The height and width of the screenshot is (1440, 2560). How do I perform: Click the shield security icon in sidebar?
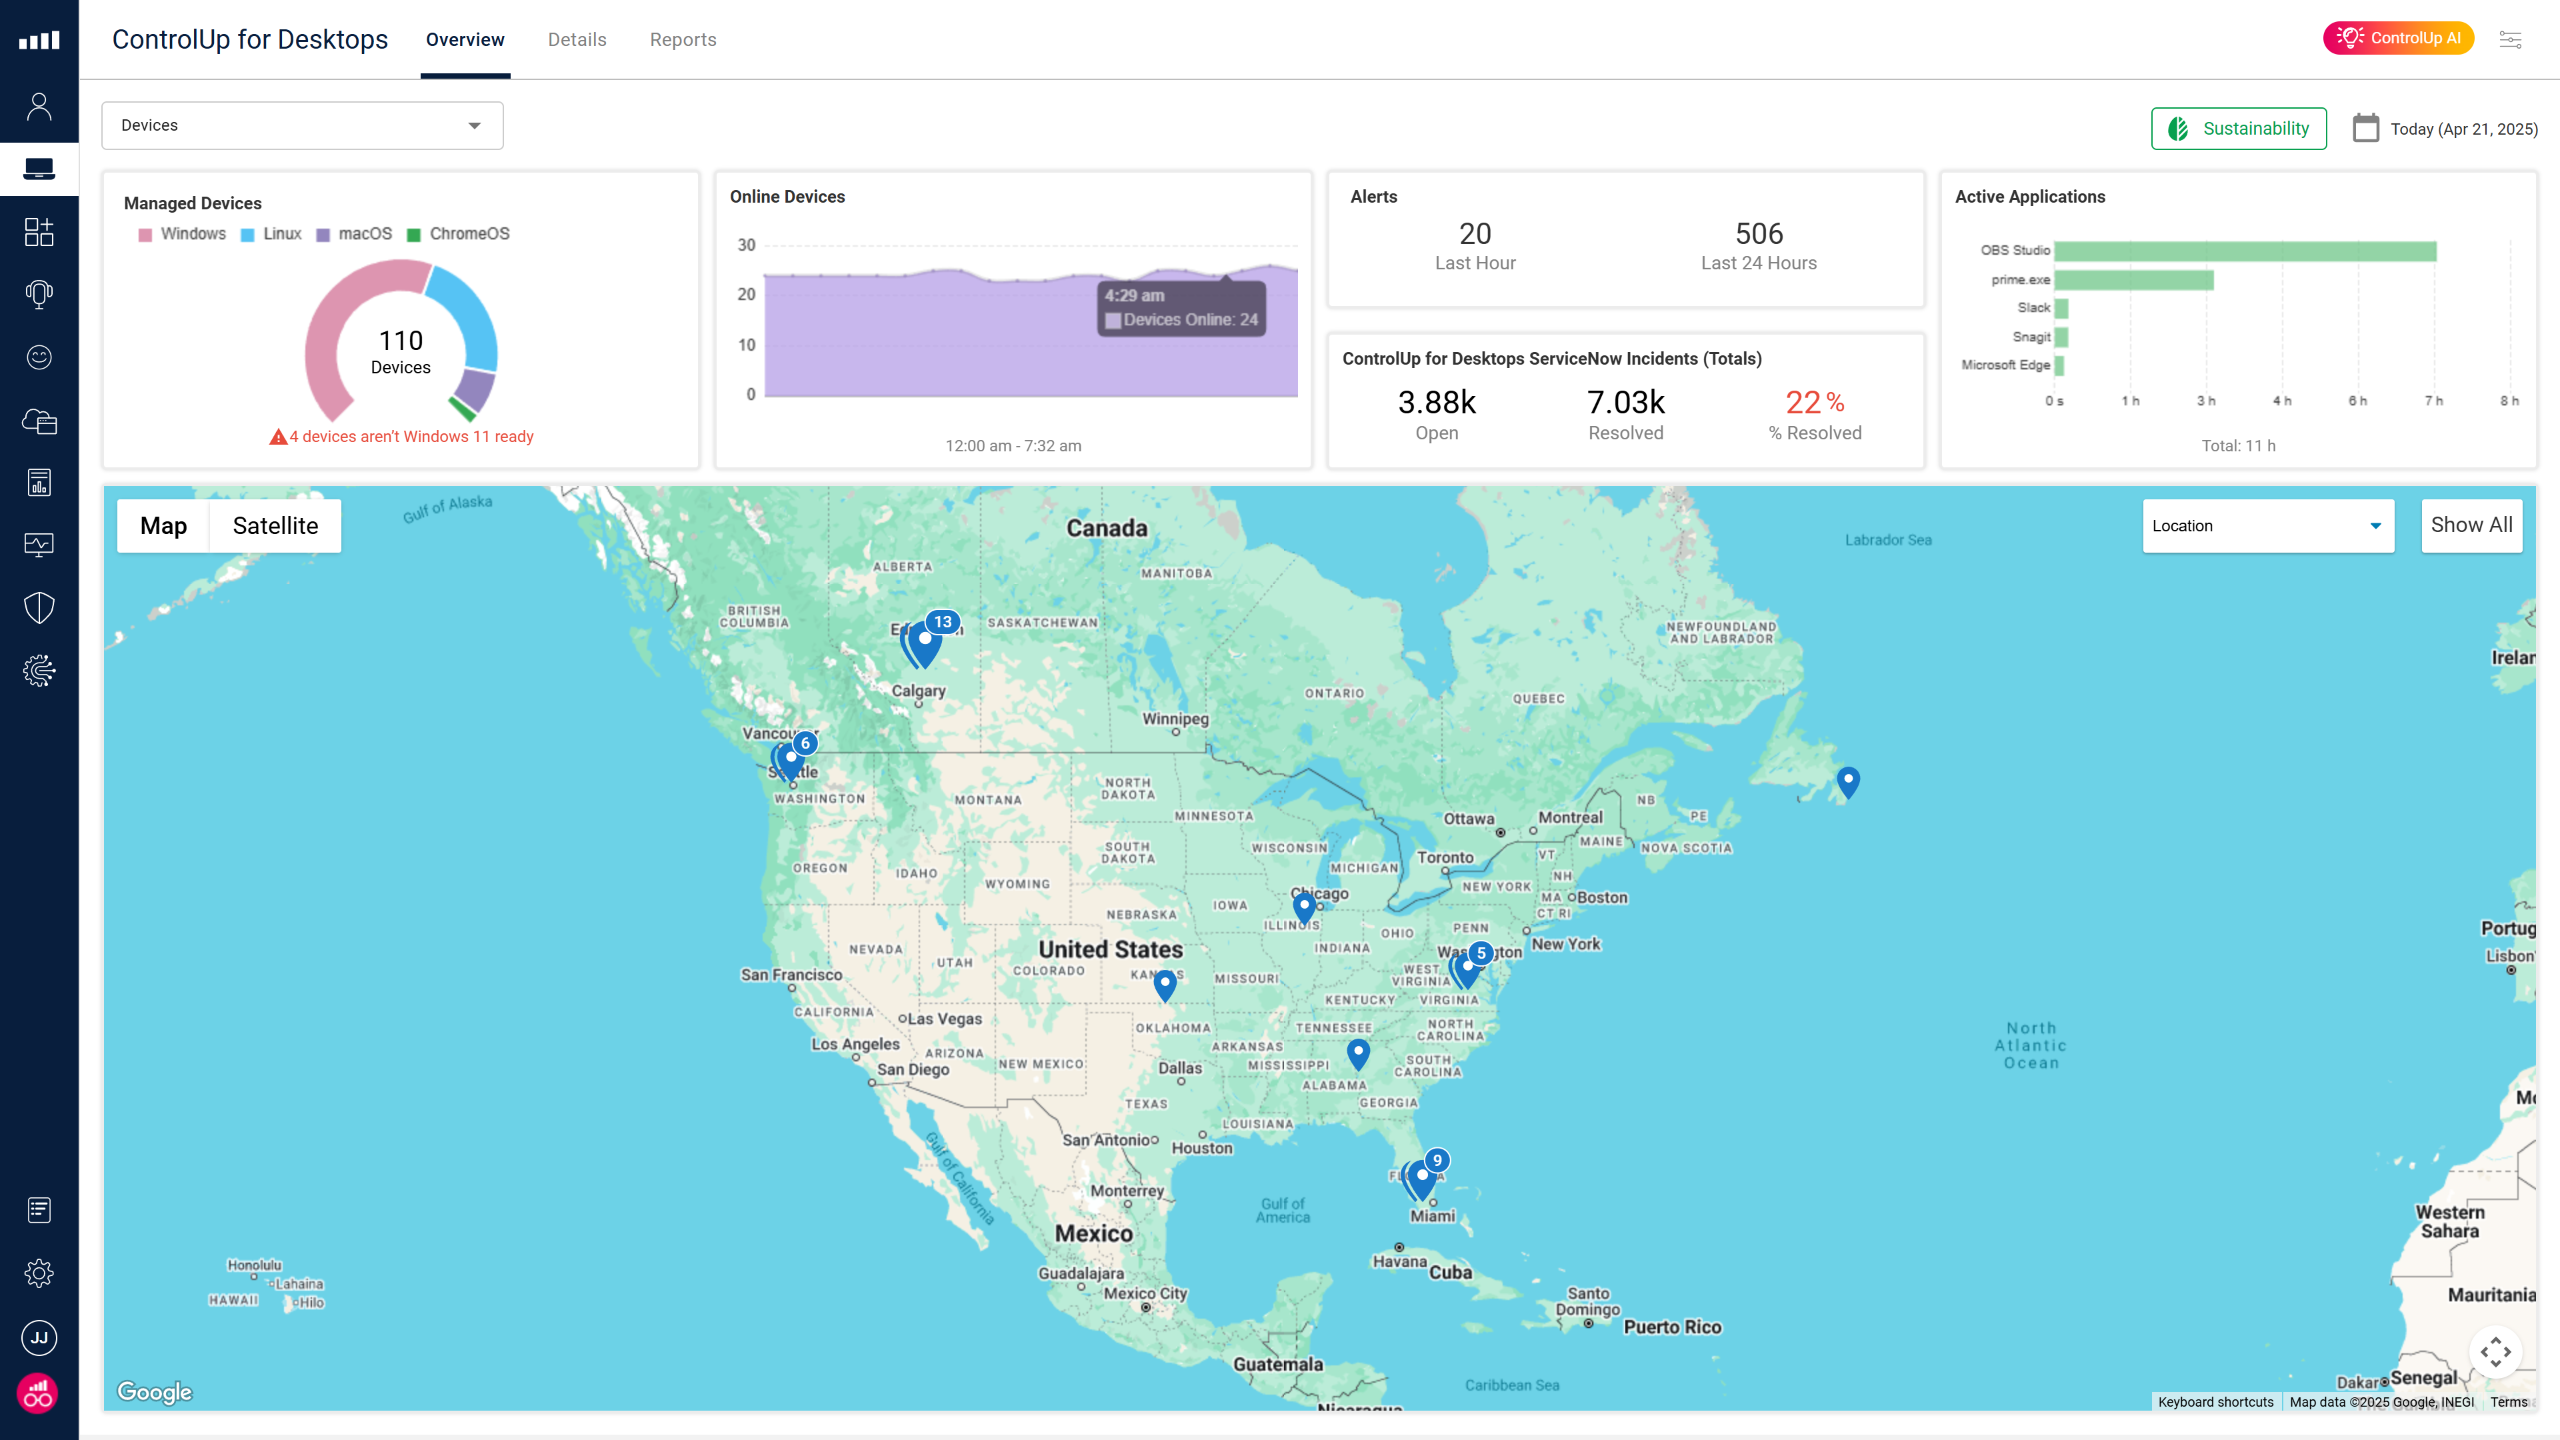coord(39,607)
